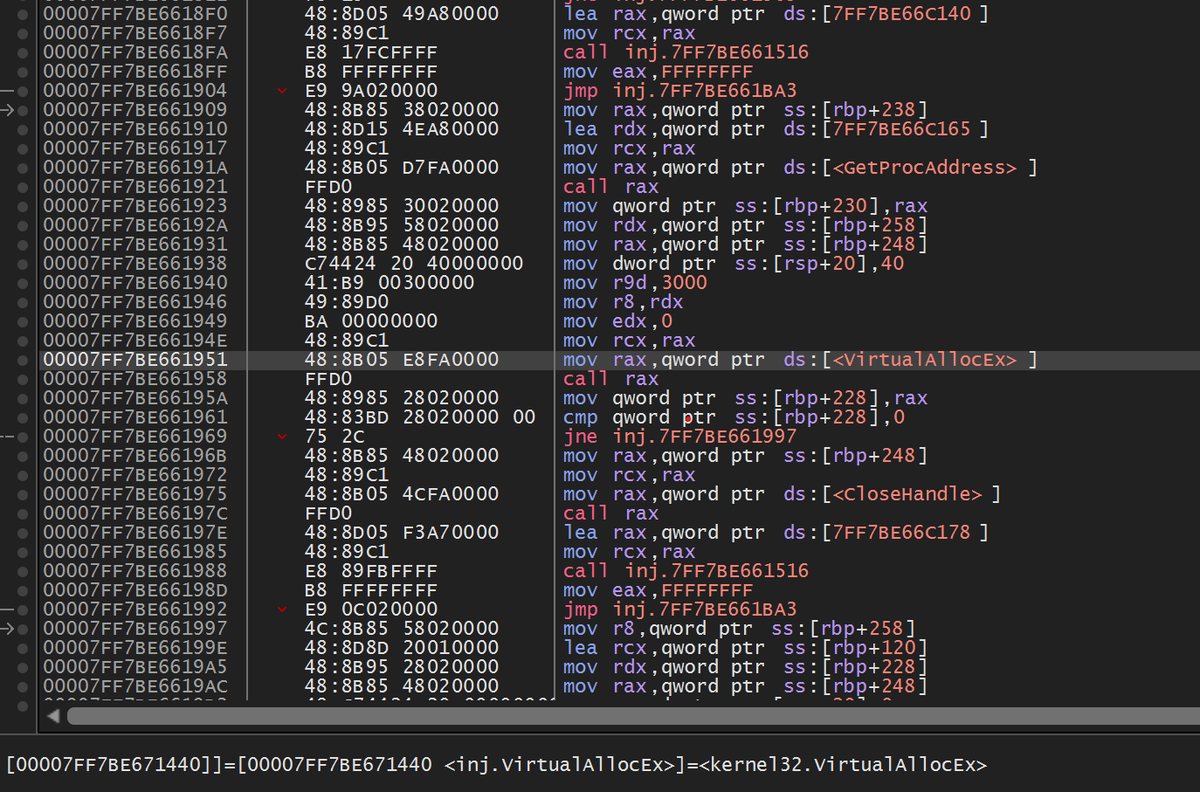This screenshot has width=1200, height=792.
Task: Select instruction mov r9d,3000
Action: click(x=635, y=283)
